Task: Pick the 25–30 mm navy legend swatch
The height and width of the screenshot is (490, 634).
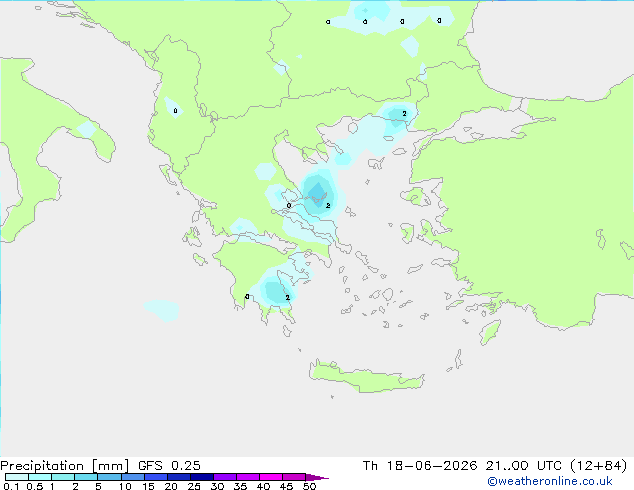Action: [x=202, y=477]
